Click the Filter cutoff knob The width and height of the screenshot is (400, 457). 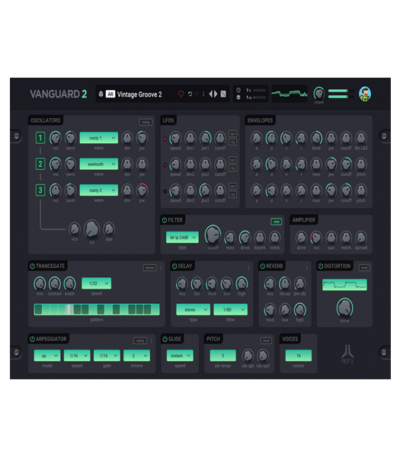click(213, 235)
